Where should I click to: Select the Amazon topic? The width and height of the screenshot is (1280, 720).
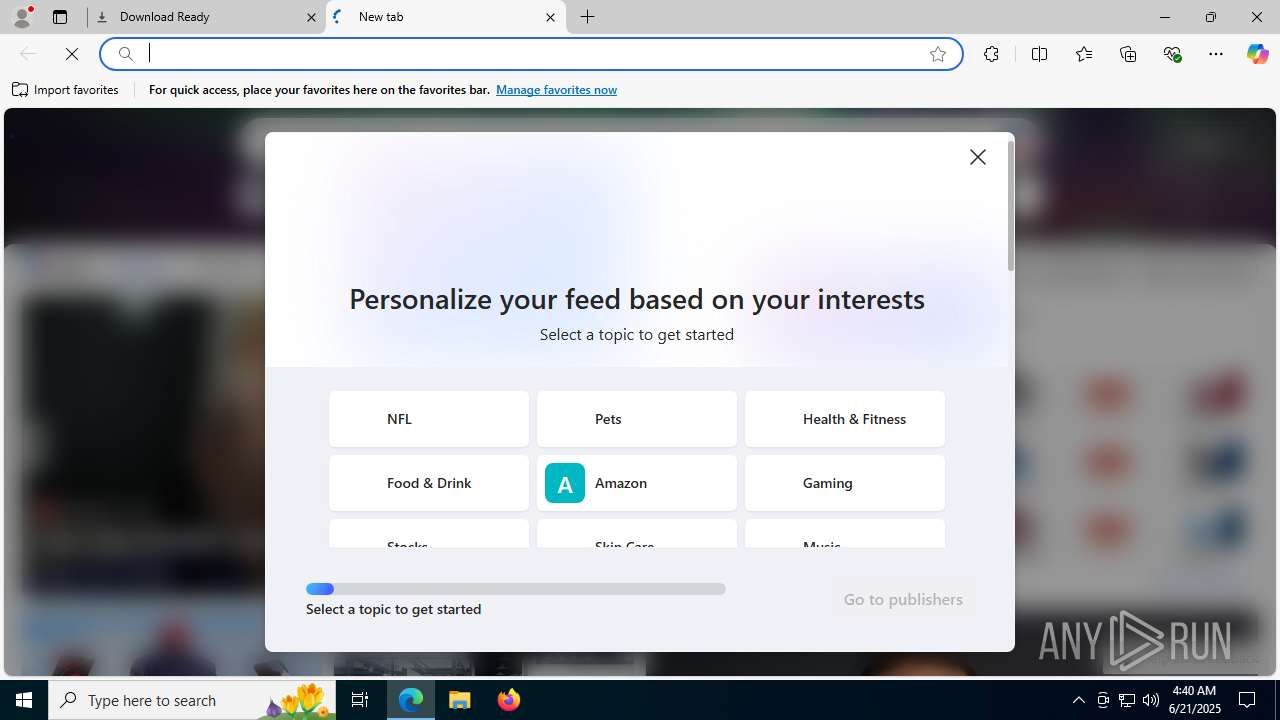click(637, 483)
